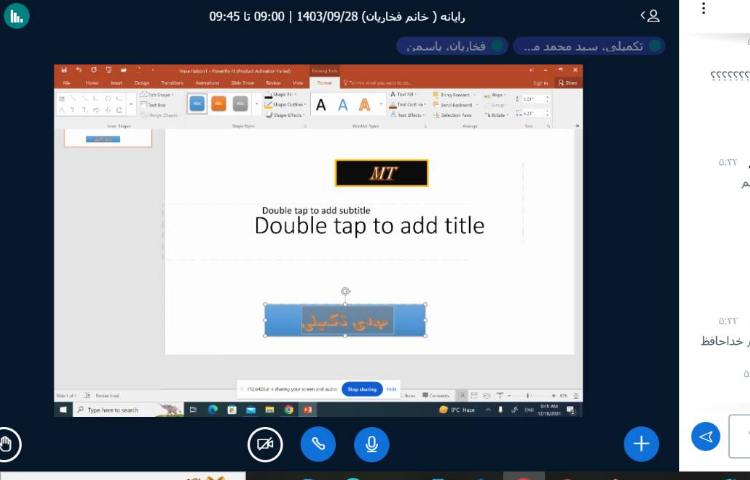
Task: Click the shape height size field
Action: pos(532,99)
